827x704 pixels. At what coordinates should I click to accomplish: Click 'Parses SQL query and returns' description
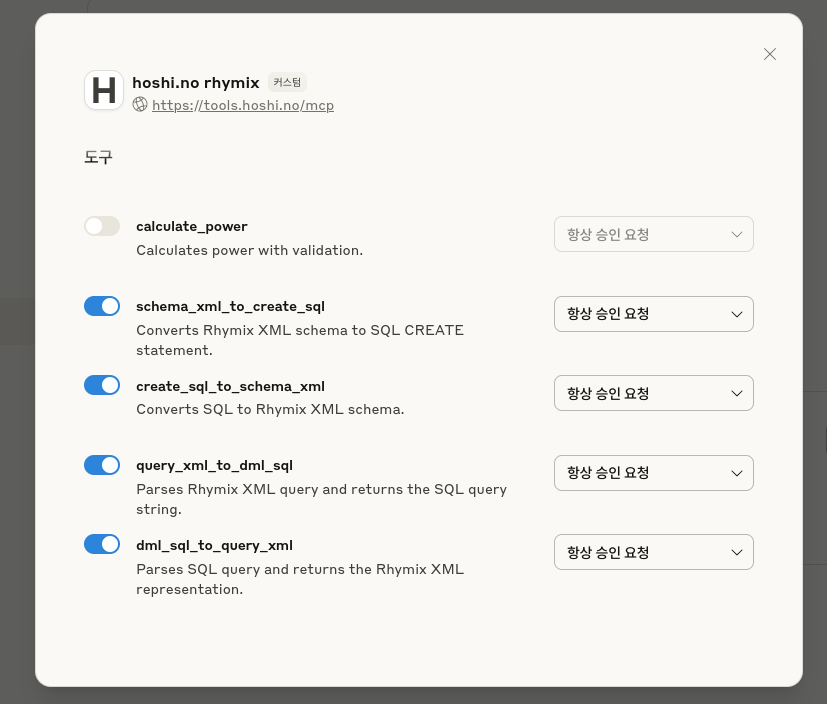(300, 579)
